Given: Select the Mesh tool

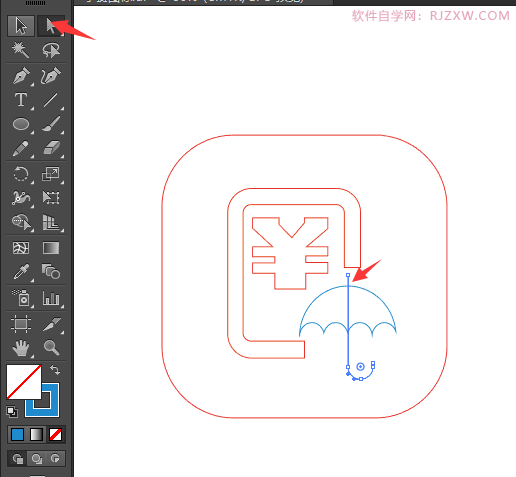Looking at the screenshot, I should (x=21, y=248).
